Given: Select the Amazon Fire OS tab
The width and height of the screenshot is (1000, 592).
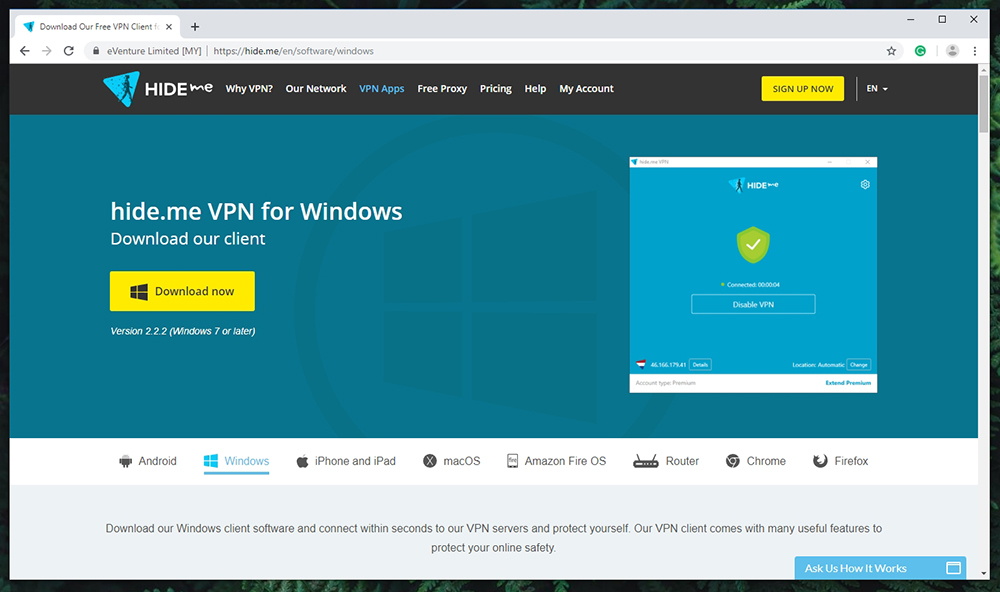Looking at the screenshot, I should [x=556, y=461].
